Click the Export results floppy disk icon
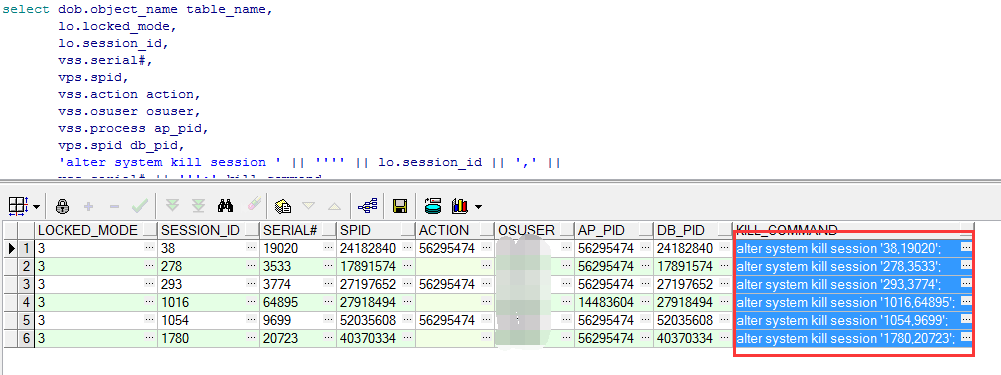1001x375 pixels. [400, 206]
